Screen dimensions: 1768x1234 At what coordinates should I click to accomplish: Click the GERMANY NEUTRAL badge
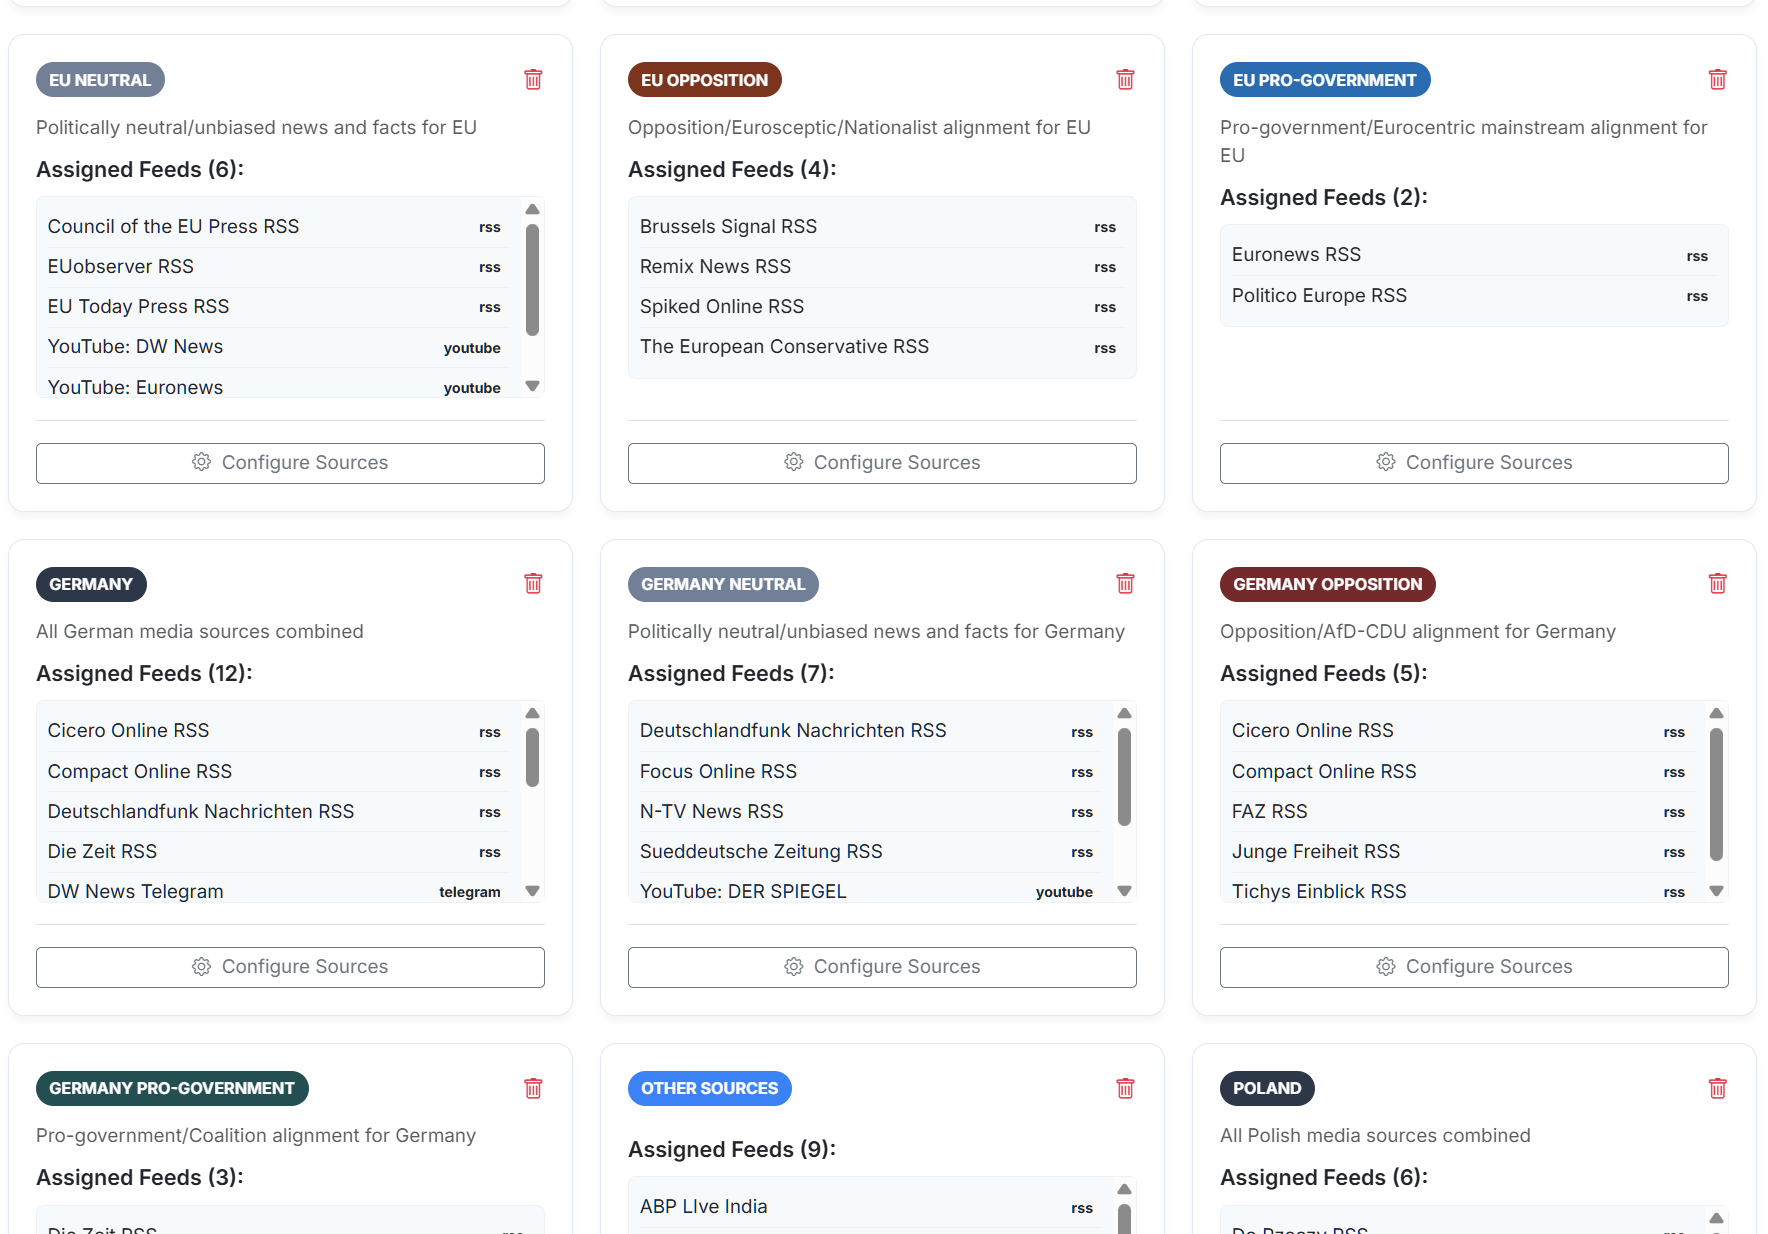(723, 584)
